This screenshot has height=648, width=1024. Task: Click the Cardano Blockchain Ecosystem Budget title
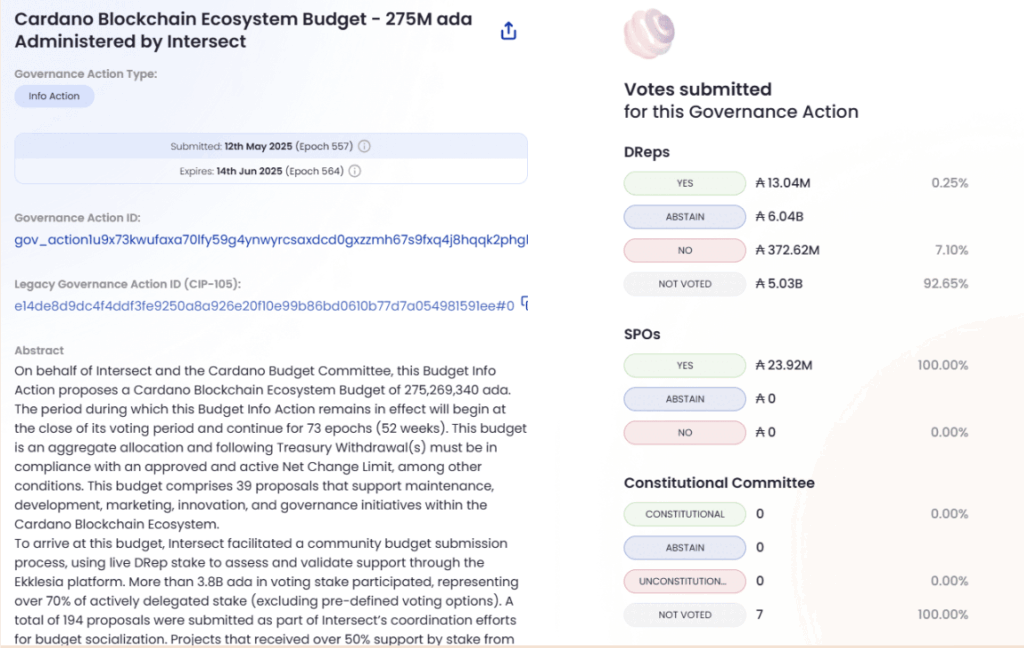pyautogui.click(x=243, y=30)
